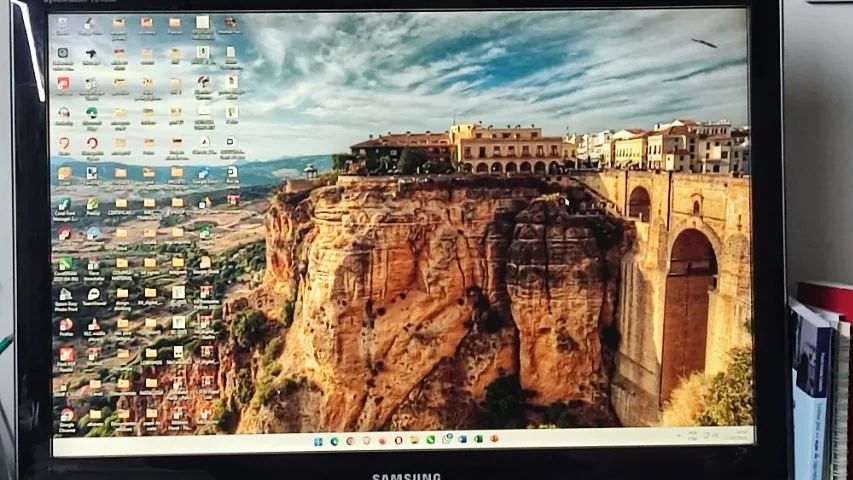This screenshot has width=853, height=480.
Task: Open the Recycle Bin desktop icon
Action: [61, 27]
